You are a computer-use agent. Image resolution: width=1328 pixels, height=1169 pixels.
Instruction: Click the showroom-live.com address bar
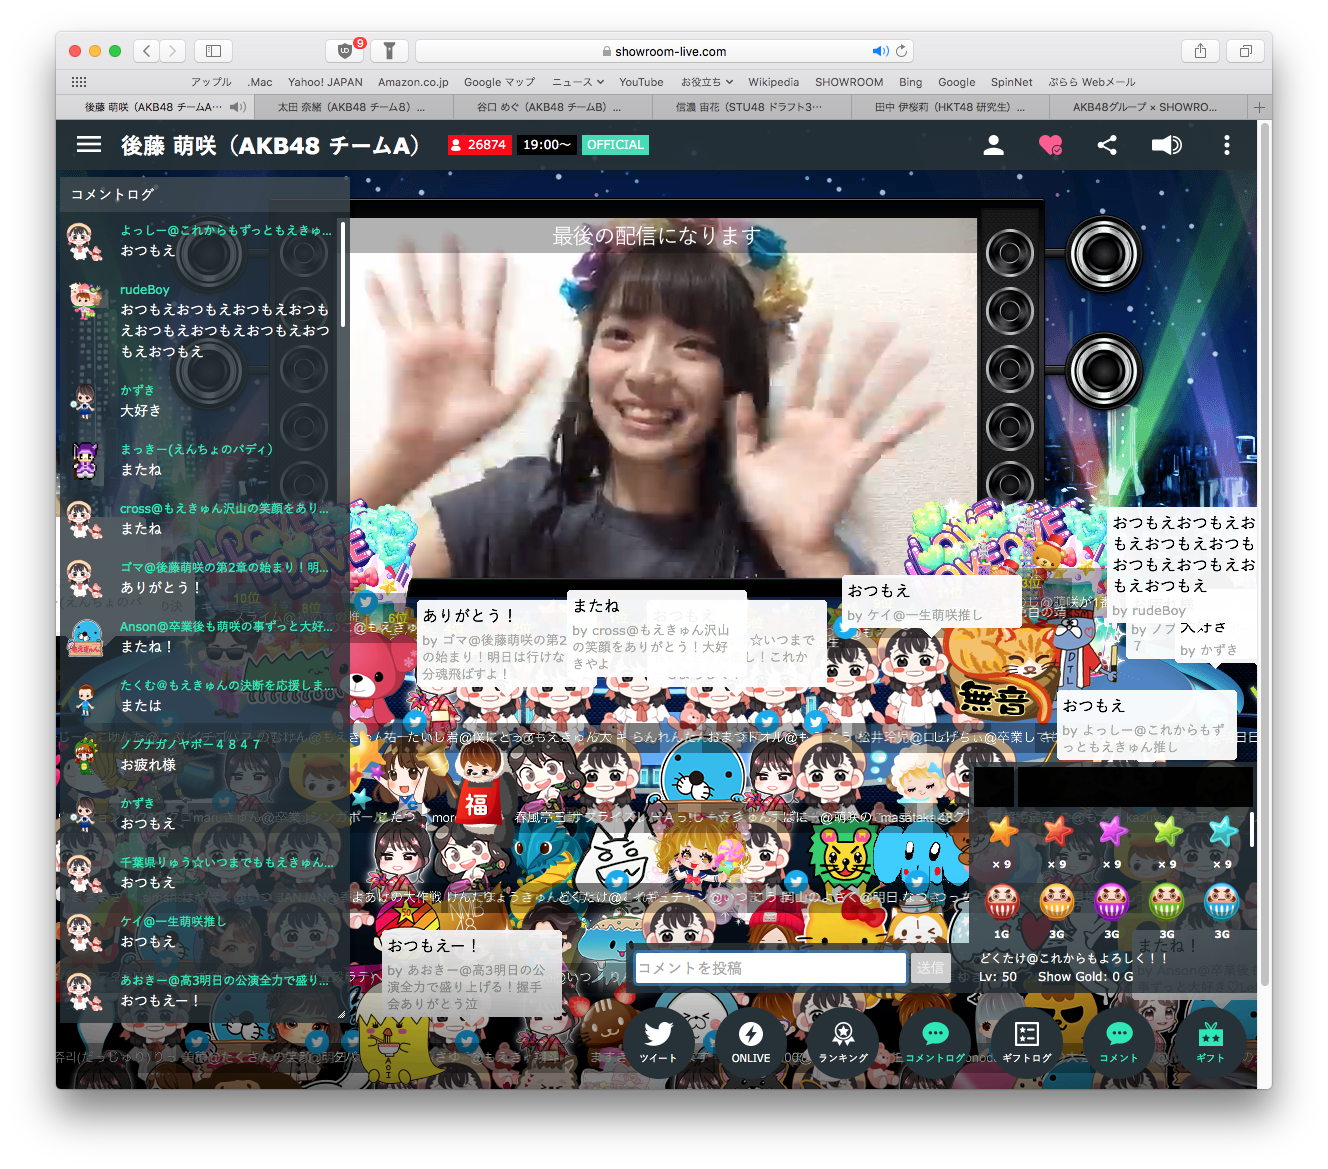click(664, 51)
